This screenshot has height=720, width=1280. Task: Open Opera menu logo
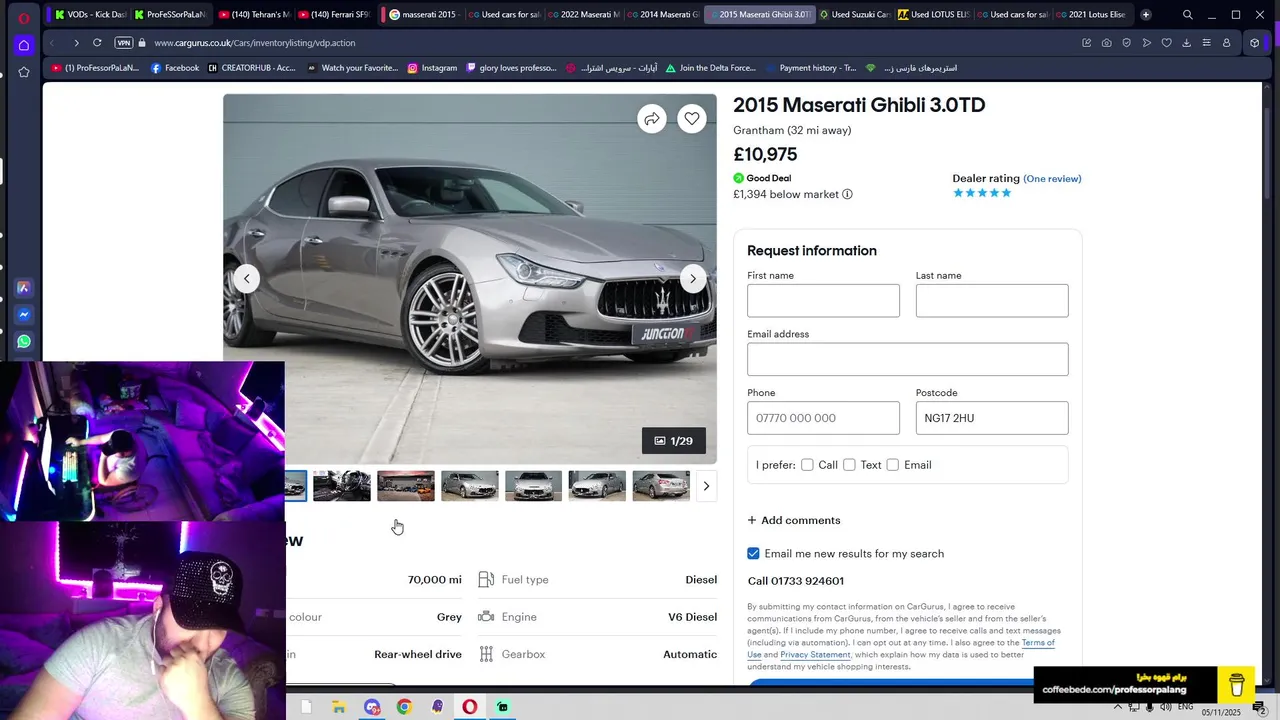[24, 18]
